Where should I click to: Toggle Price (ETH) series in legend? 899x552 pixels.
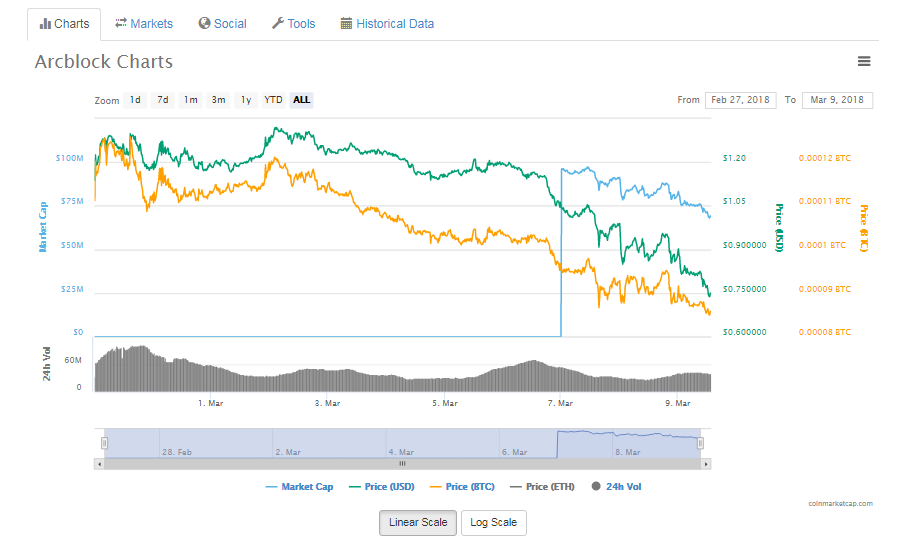click(x=542, y=487)
